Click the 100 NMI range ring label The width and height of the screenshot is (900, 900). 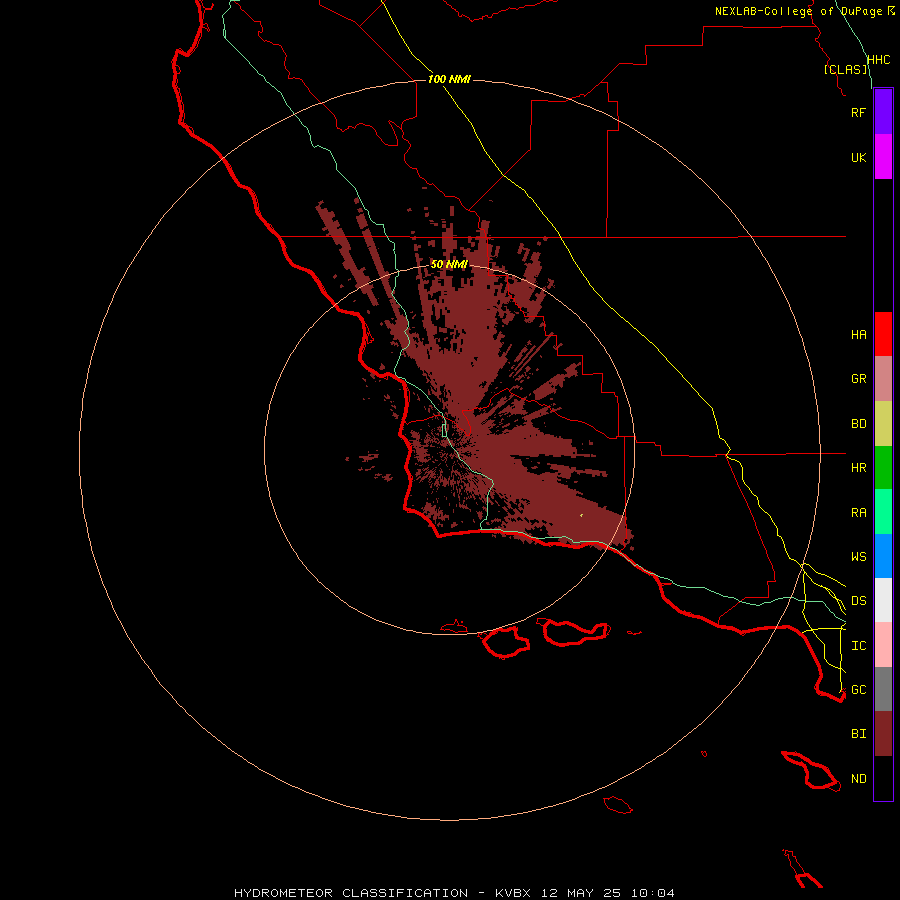(x=449, y=79)
